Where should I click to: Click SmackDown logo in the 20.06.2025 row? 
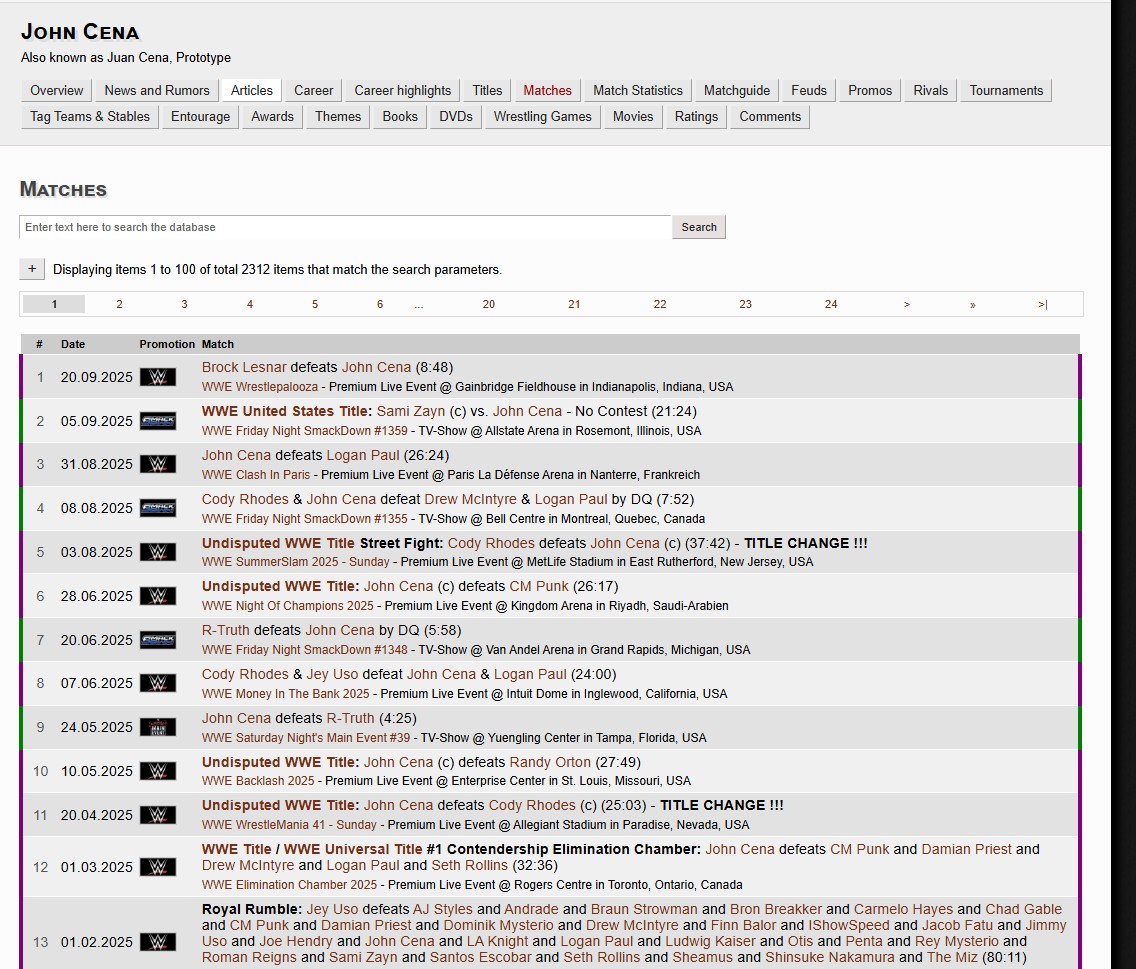click(x=157, y=640)
